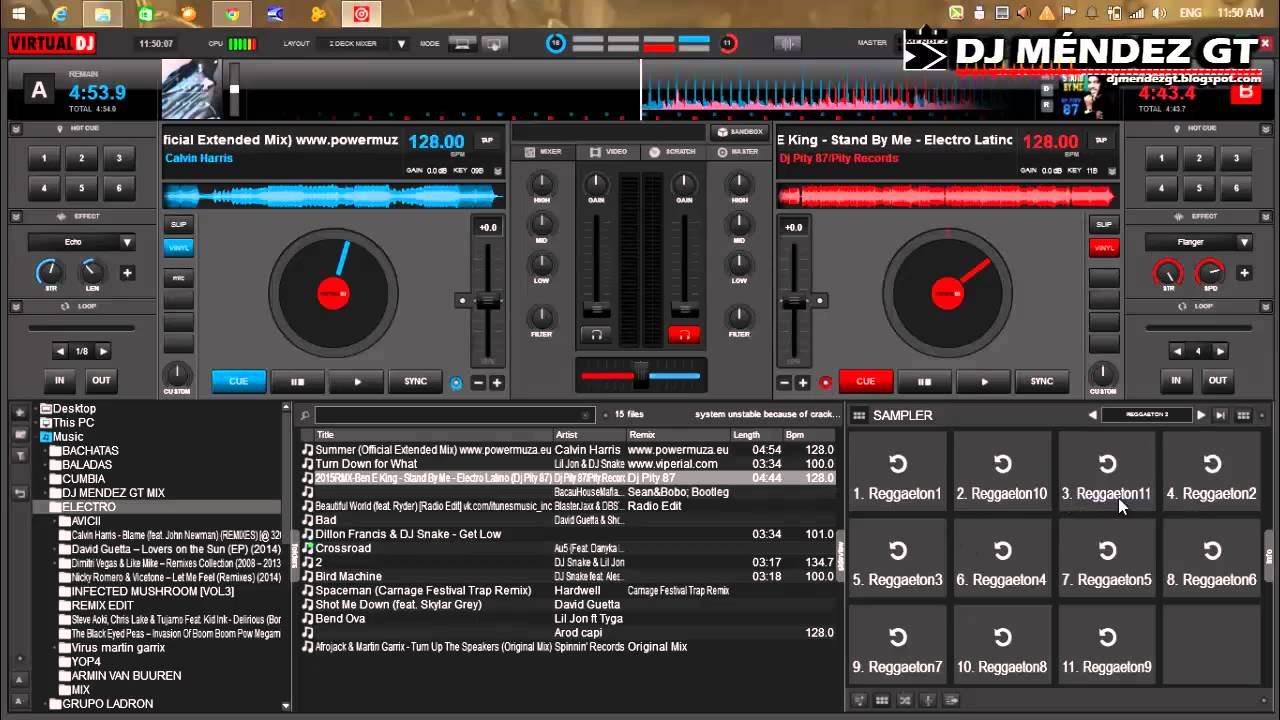Trigger hot cue 5 on deck B
Viewport: 1280px width, 720px height.
point(1198,188)
